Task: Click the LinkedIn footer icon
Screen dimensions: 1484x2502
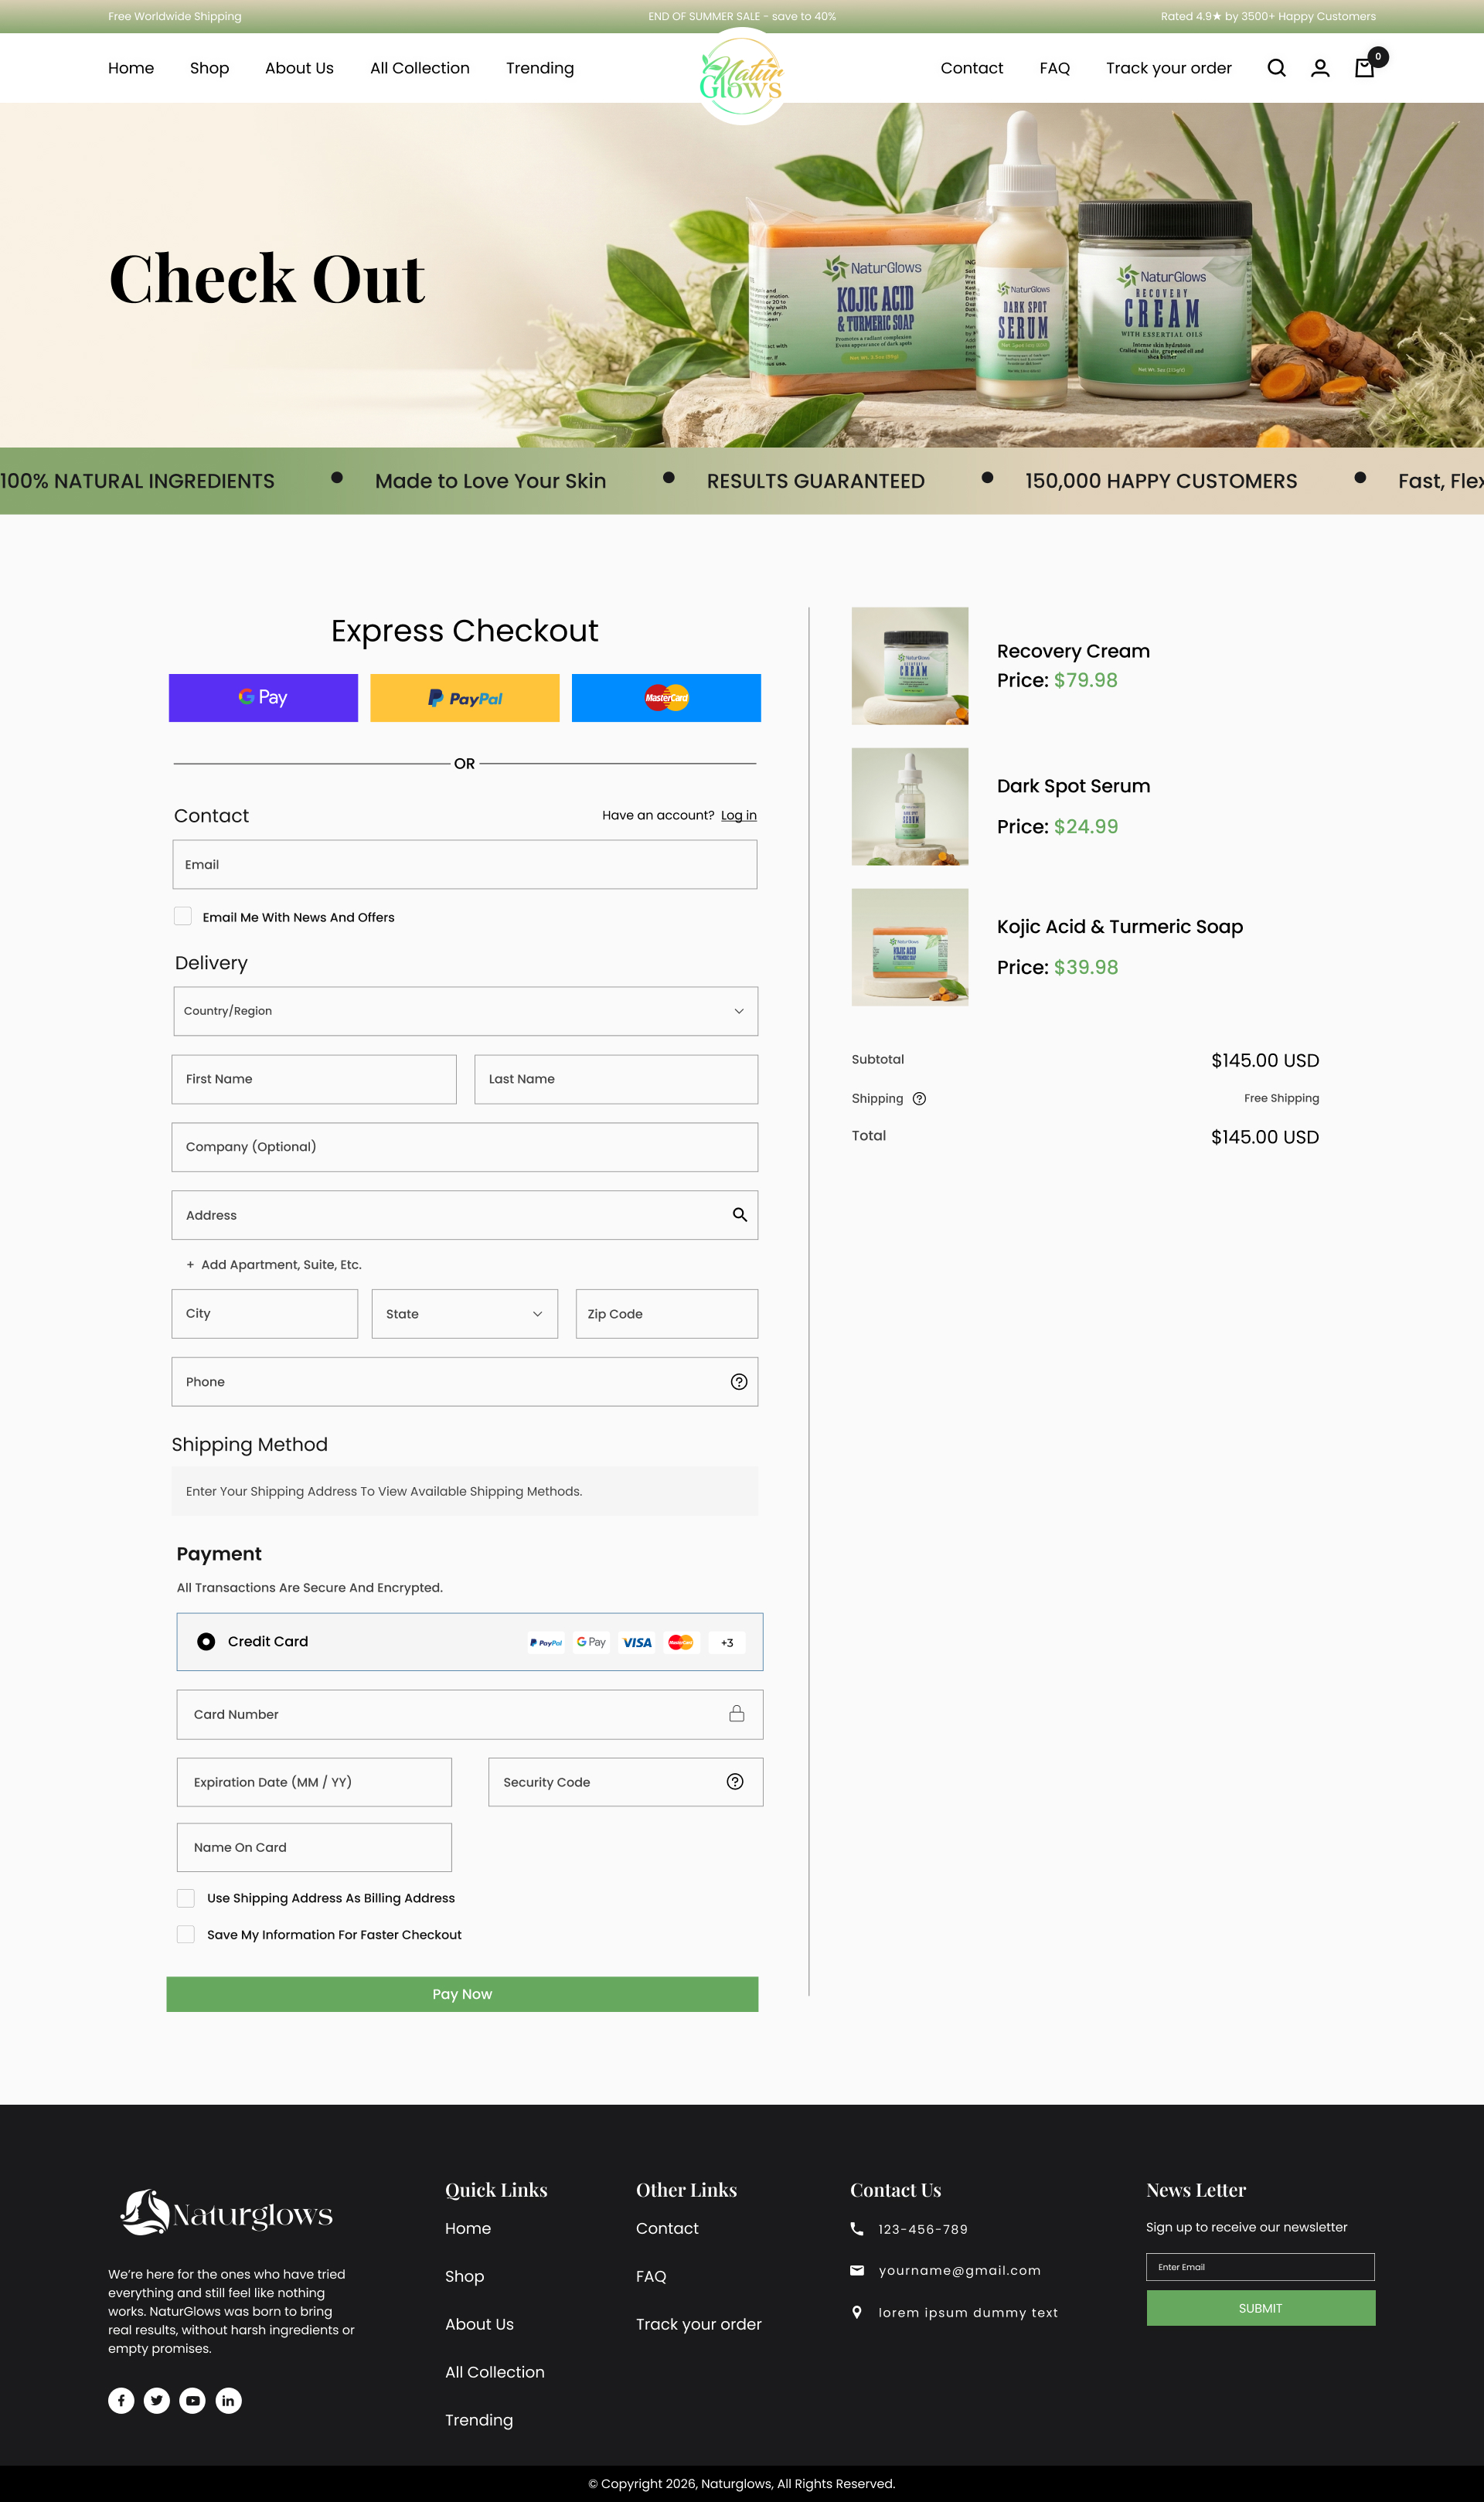Action: 228,2400
